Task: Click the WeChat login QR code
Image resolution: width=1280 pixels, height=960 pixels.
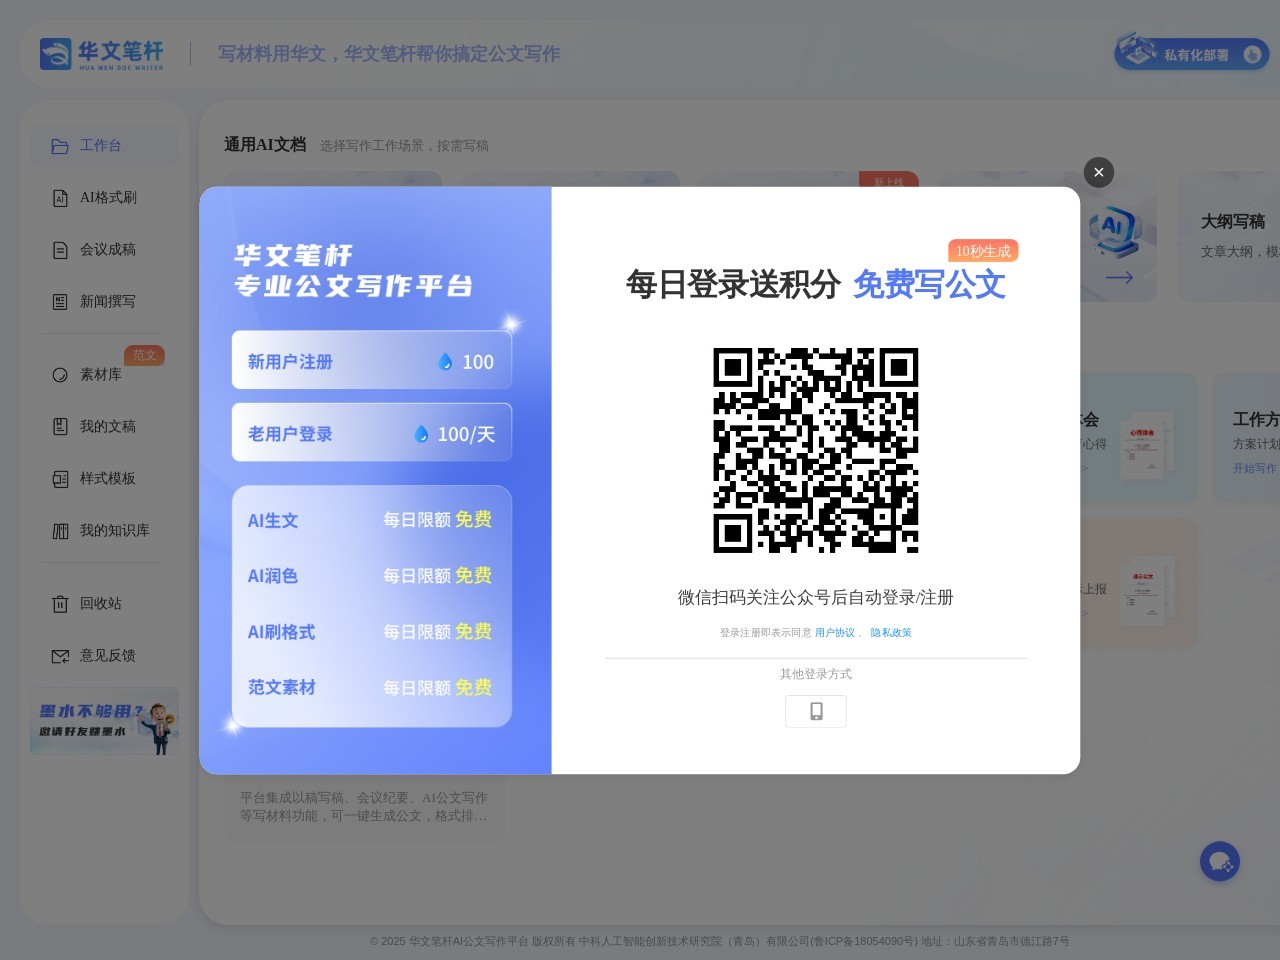Action: tap(815, 450)
